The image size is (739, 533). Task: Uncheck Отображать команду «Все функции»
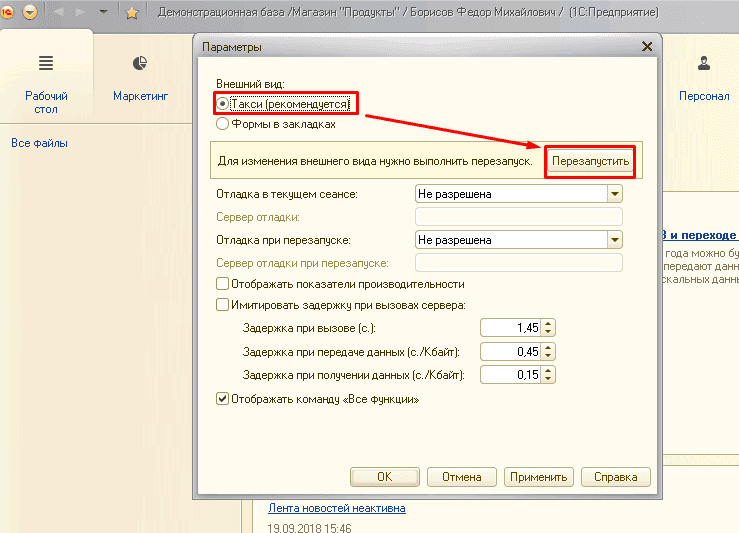tap(222, 399)
